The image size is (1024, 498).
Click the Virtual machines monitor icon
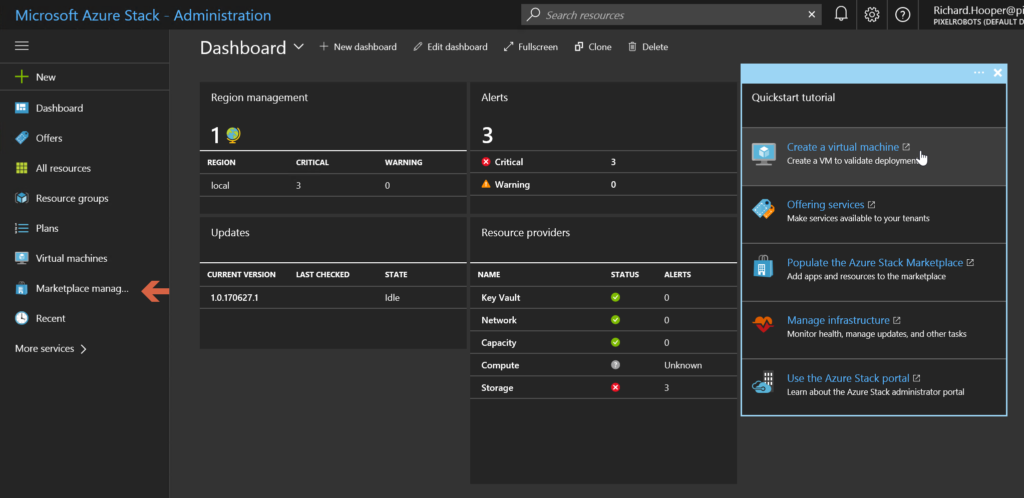click(x=22, y=258)
